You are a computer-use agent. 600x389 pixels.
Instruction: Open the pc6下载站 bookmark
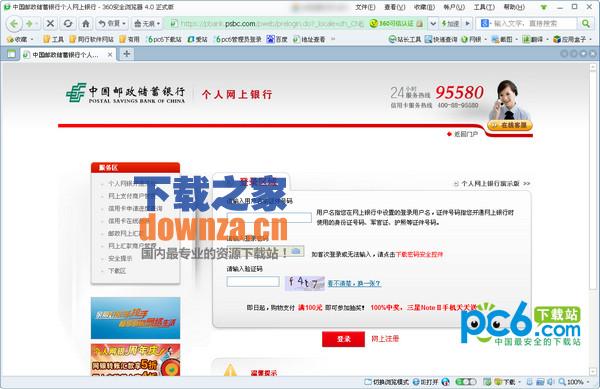pos(165,39)
